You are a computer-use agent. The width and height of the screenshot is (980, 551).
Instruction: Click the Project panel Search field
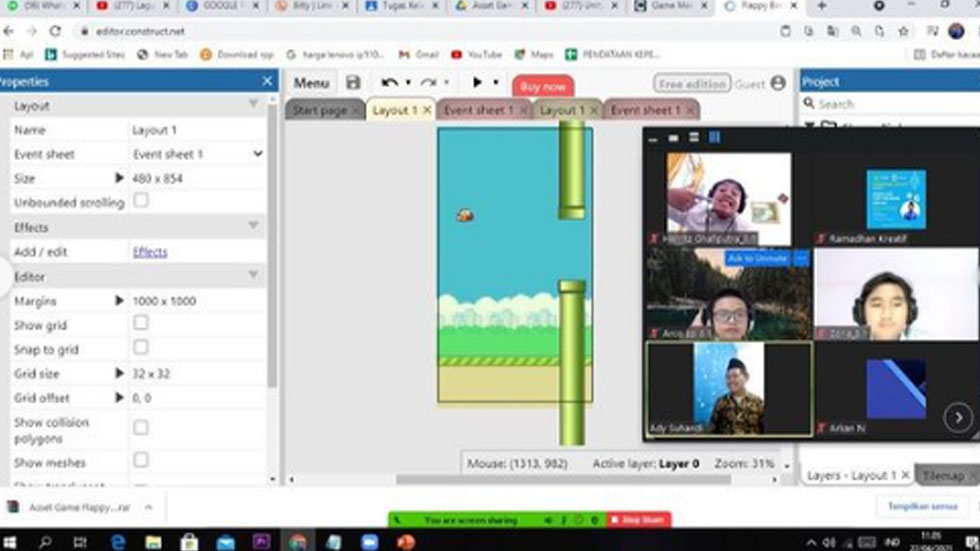pyautogui.click(x=890, y=104)
